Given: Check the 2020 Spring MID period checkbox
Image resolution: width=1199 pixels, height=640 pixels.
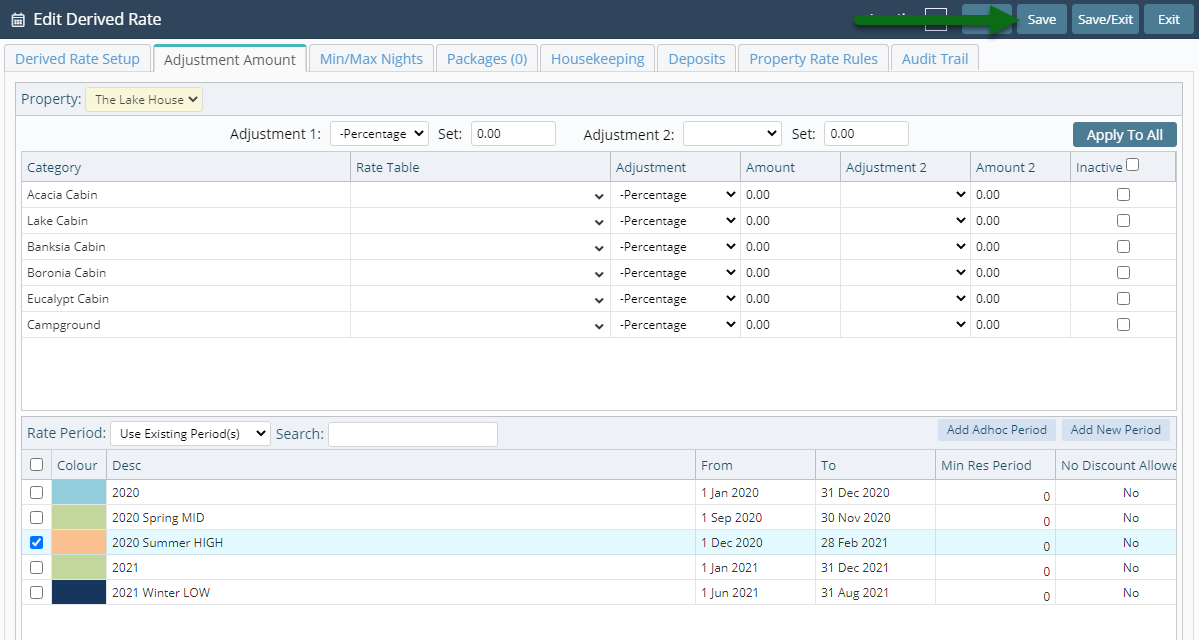Looking at the screenshot, I should [x=36, y=518].
